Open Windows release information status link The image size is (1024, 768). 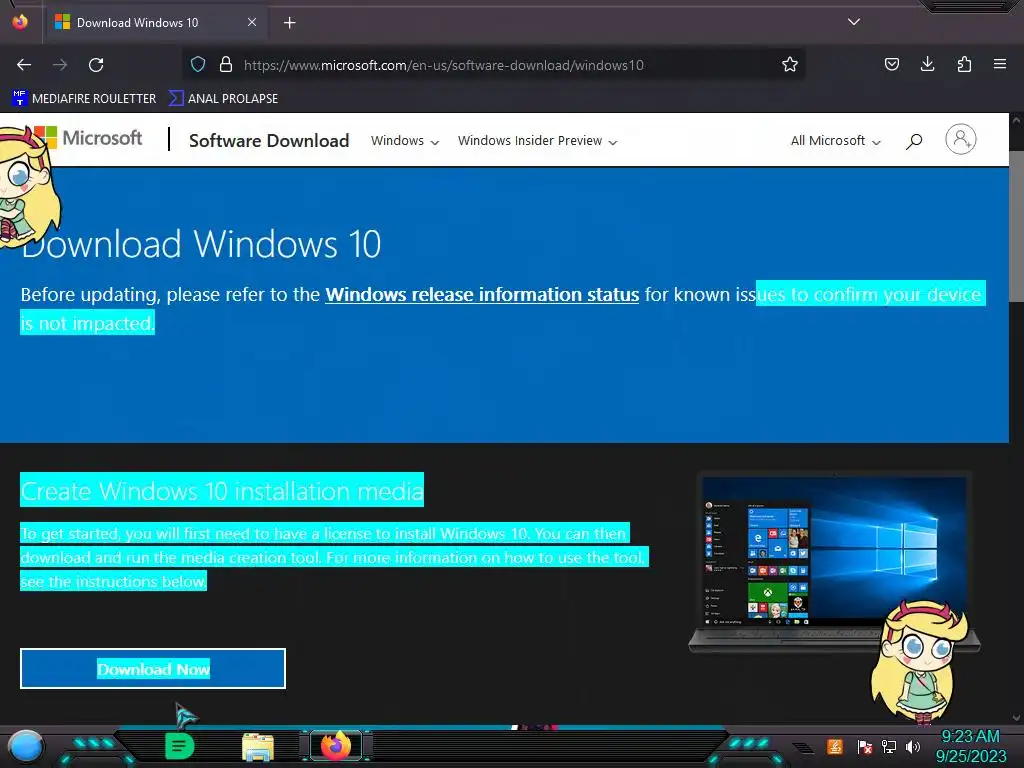tap(482, 295)
